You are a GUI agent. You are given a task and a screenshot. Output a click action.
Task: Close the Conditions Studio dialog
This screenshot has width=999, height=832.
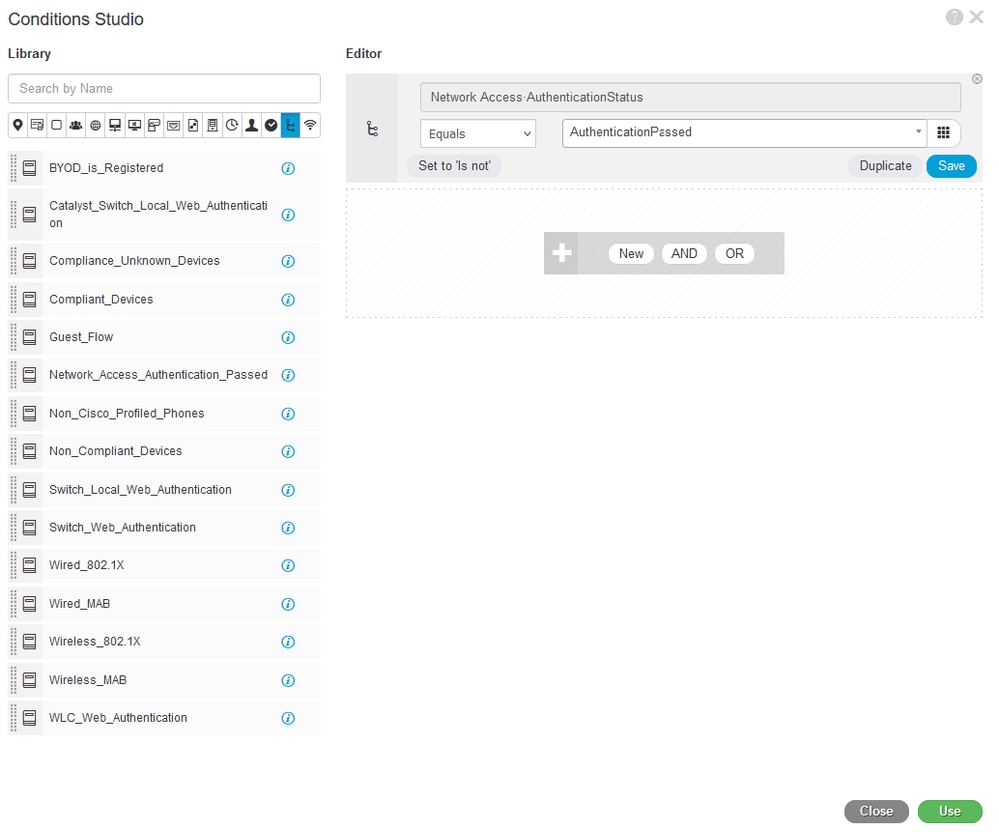876,811
